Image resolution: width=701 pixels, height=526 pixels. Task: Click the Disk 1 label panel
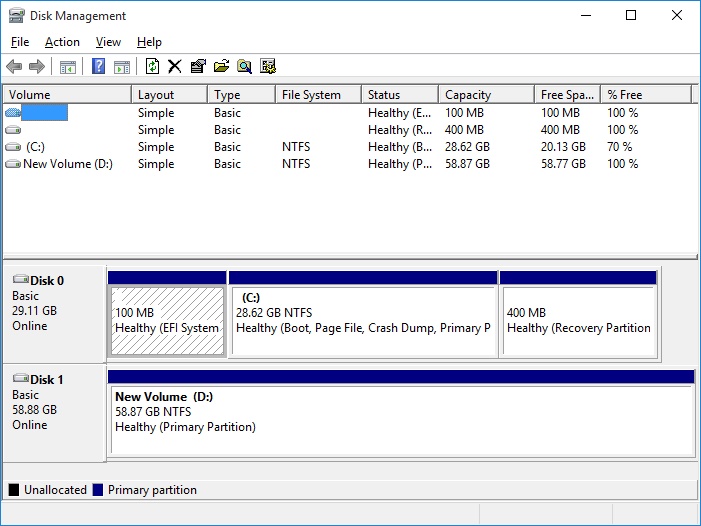tap(53, 410)
